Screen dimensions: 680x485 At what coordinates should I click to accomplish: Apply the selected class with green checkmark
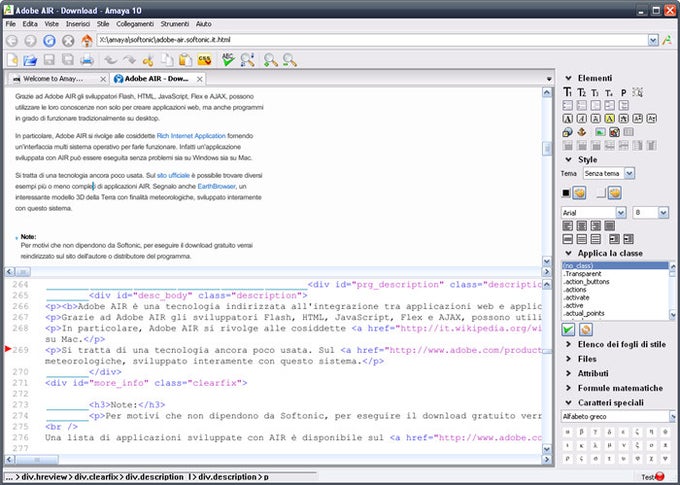[568, 330]
